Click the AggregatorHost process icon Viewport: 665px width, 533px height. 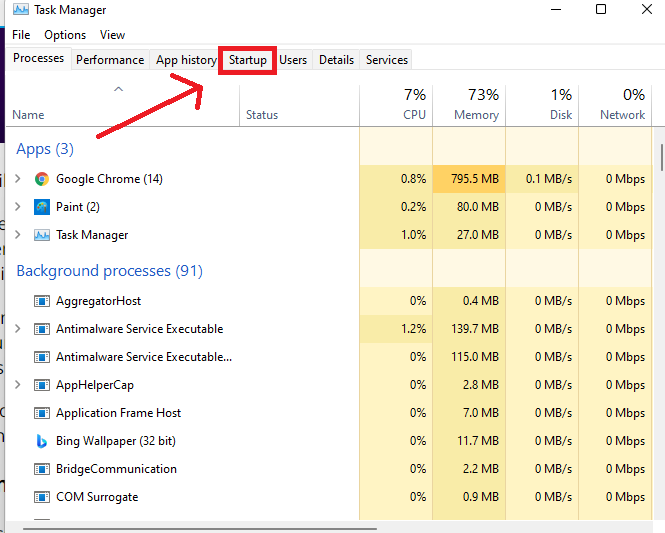click(41, 301)
